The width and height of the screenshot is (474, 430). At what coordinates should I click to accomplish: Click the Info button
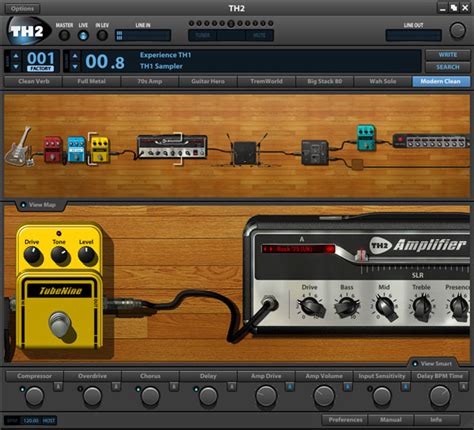click(436, 420)
